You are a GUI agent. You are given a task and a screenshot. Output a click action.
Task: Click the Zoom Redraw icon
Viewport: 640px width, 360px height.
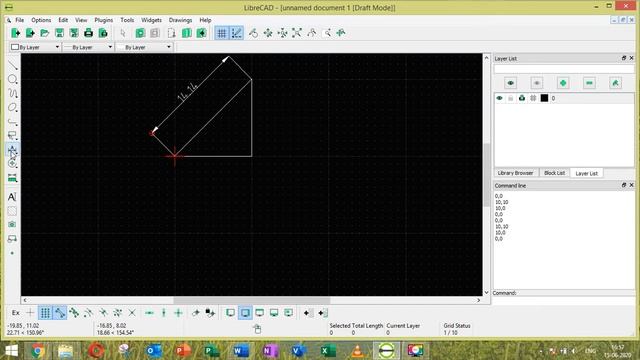point(253,33)
